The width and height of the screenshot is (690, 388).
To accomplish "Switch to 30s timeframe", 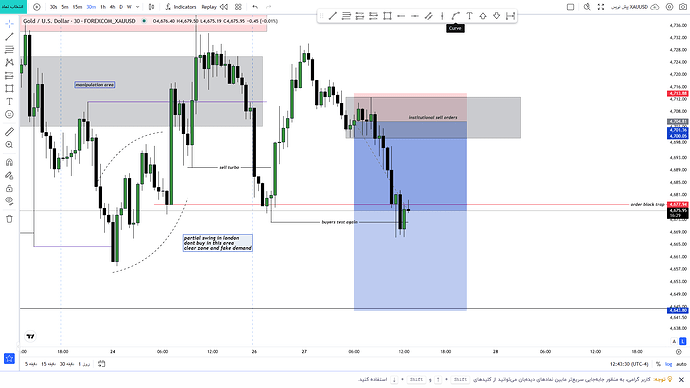I will click(53, 7).
